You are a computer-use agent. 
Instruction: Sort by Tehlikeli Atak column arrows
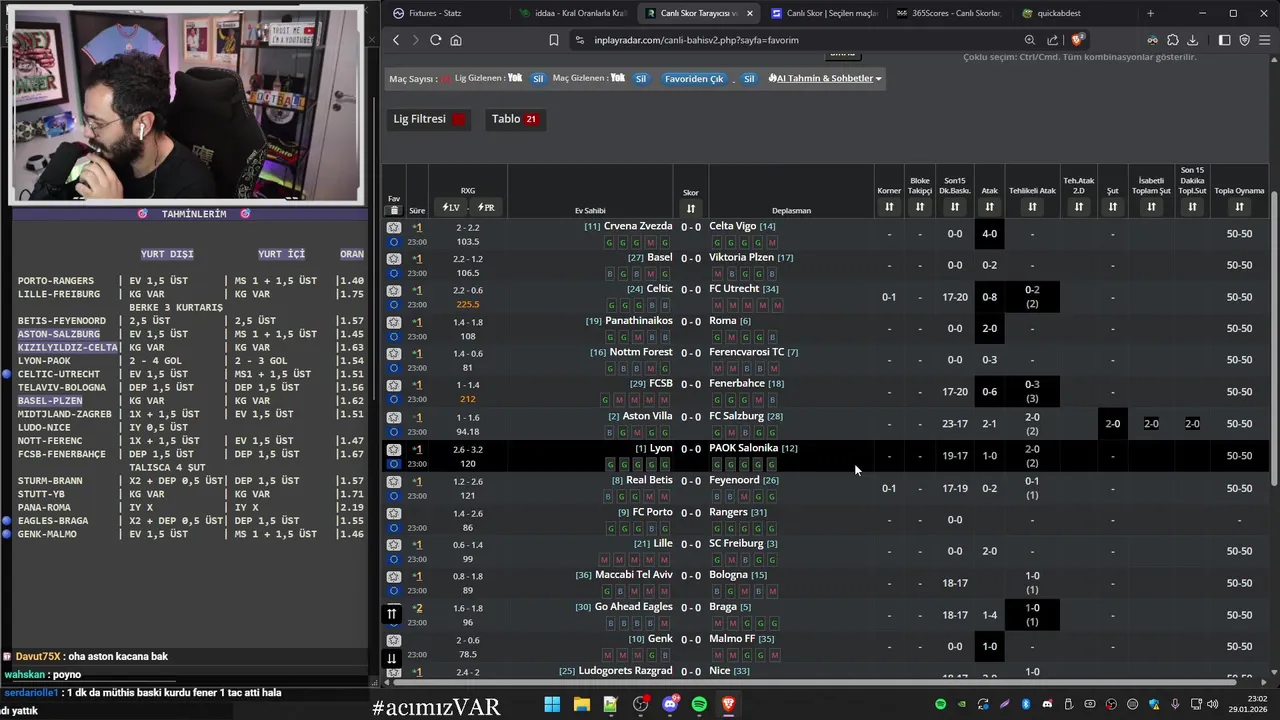click(x=1032, y=207)
